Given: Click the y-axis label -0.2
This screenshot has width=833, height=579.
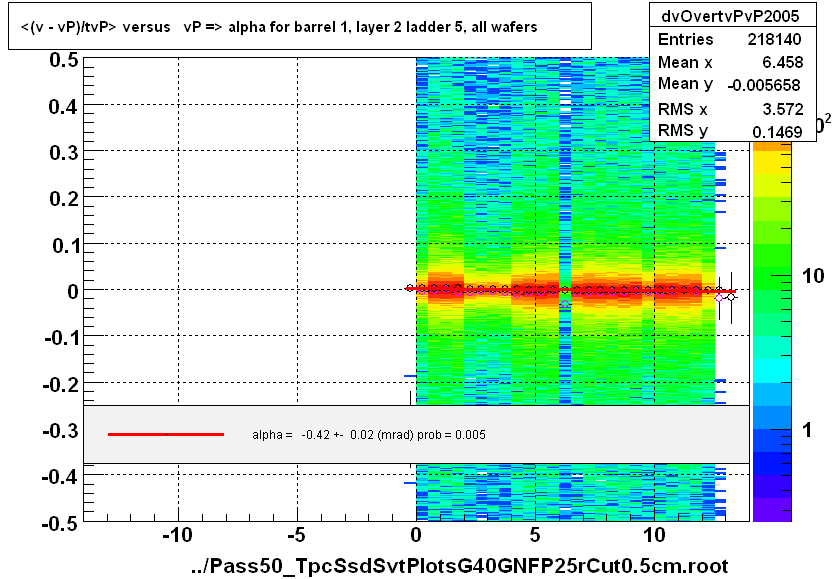Looking at the screenshot, I should 61,384.
